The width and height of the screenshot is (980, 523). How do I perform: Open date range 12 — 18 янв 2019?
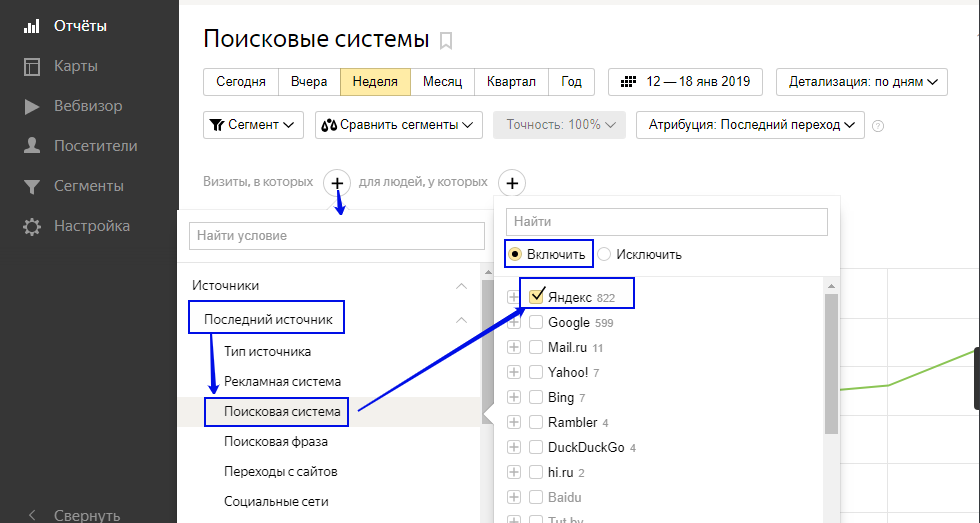pyautogui.click(x=685, y=82)
